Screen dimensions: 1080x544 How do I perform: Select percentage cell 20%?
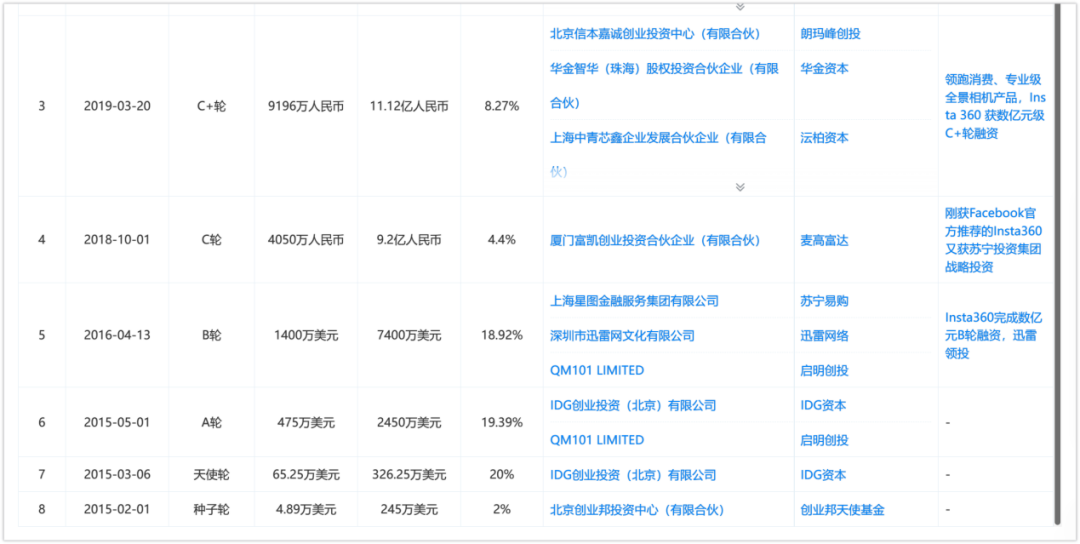click(501, 474)
